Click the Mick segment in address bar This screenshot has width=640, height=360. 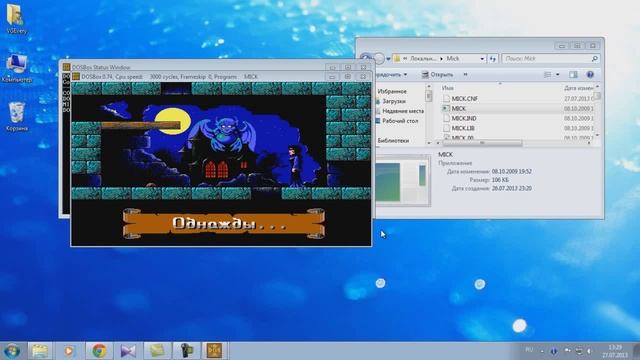click(453, 59)
